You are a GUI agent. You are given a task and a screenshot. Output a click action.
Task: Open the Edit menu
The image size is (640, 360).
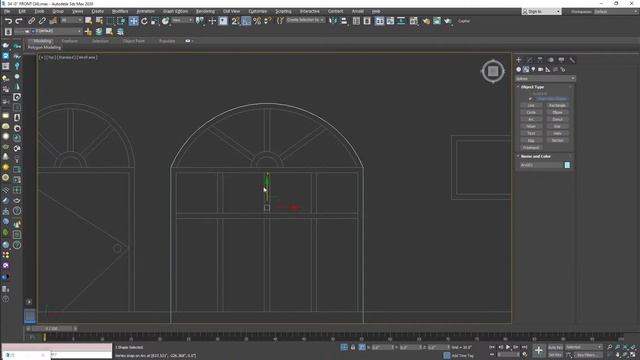22,11
